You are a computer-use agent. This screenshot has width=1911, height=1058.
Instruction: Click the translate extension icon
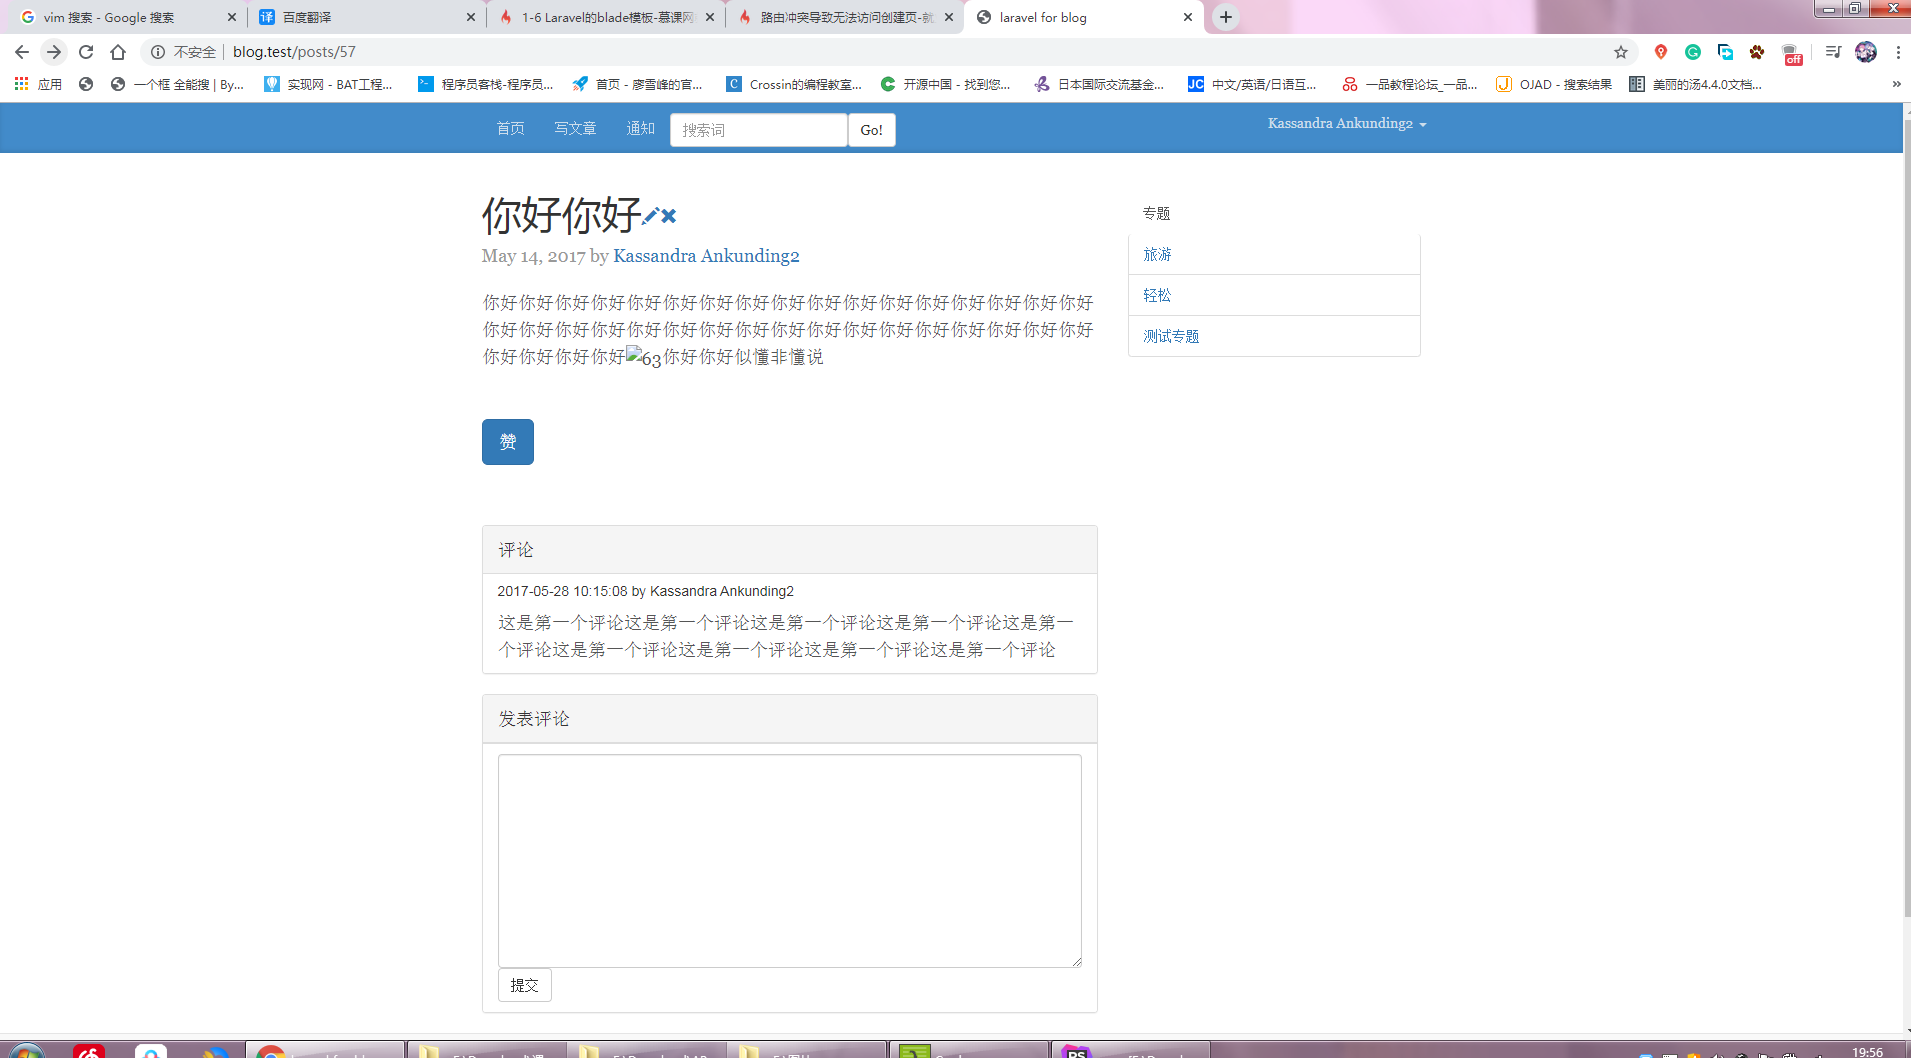(x=1725, y=52)
